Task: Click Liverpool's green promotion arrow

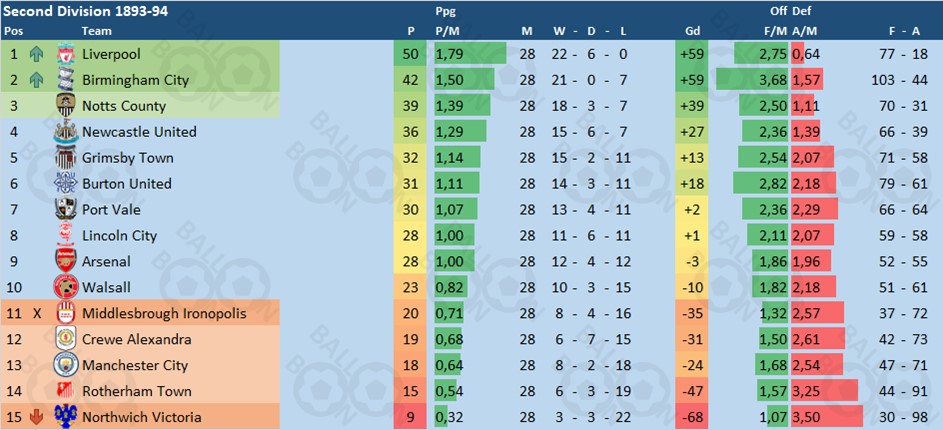Action: [x=37, y=55]
